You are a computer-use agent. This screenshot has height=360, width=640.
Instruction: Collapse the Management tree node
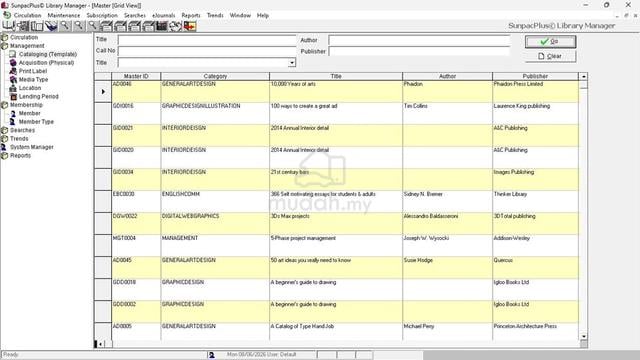point(4,46)
